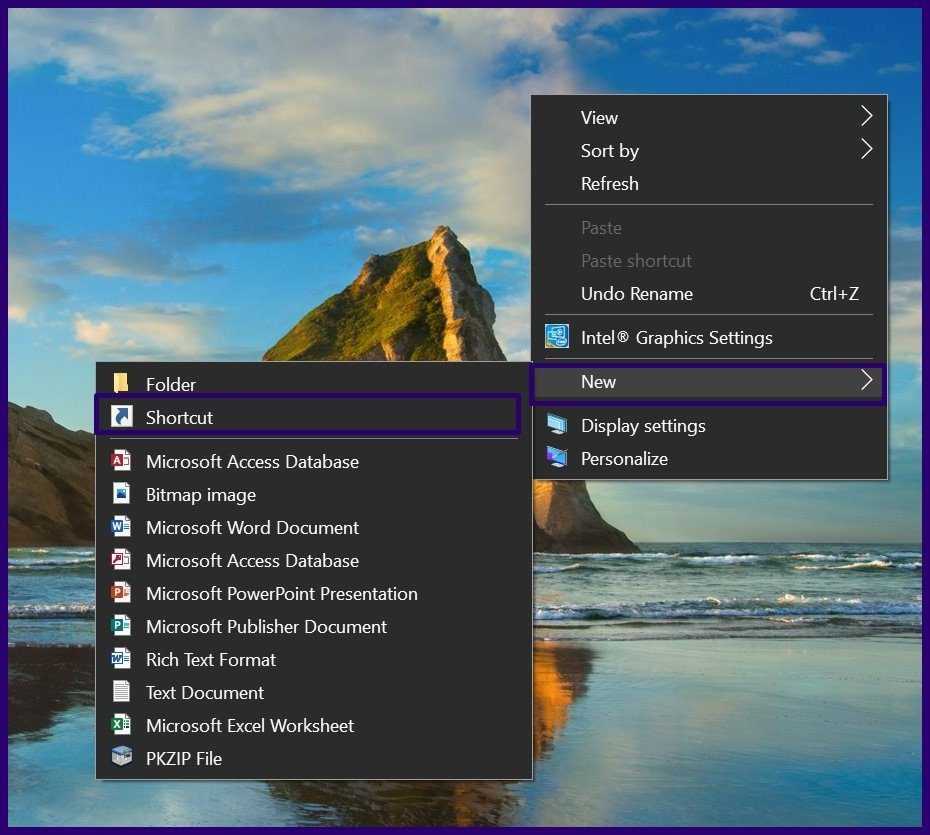Click the PowerPoint Presentation icon
Screen dimensions: 930x835
(x=121, y=593)
